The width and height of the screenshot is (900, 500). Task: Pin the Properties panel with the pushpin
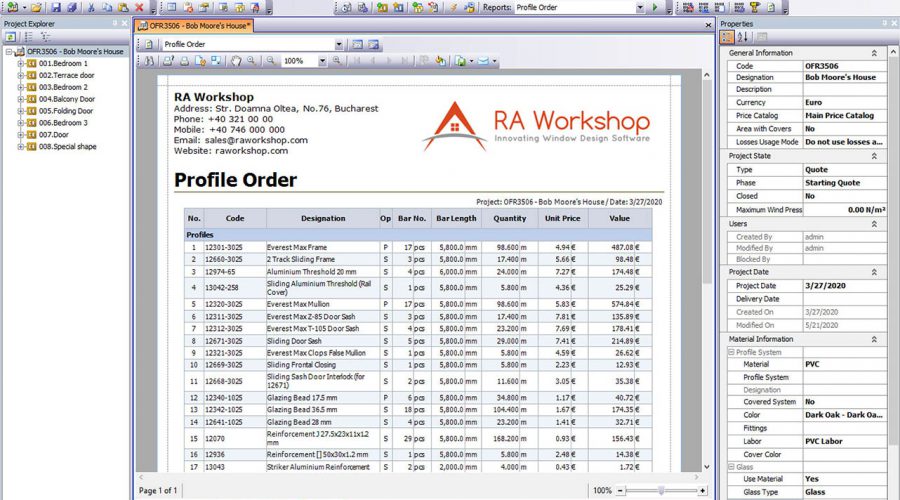coord(884,23)
